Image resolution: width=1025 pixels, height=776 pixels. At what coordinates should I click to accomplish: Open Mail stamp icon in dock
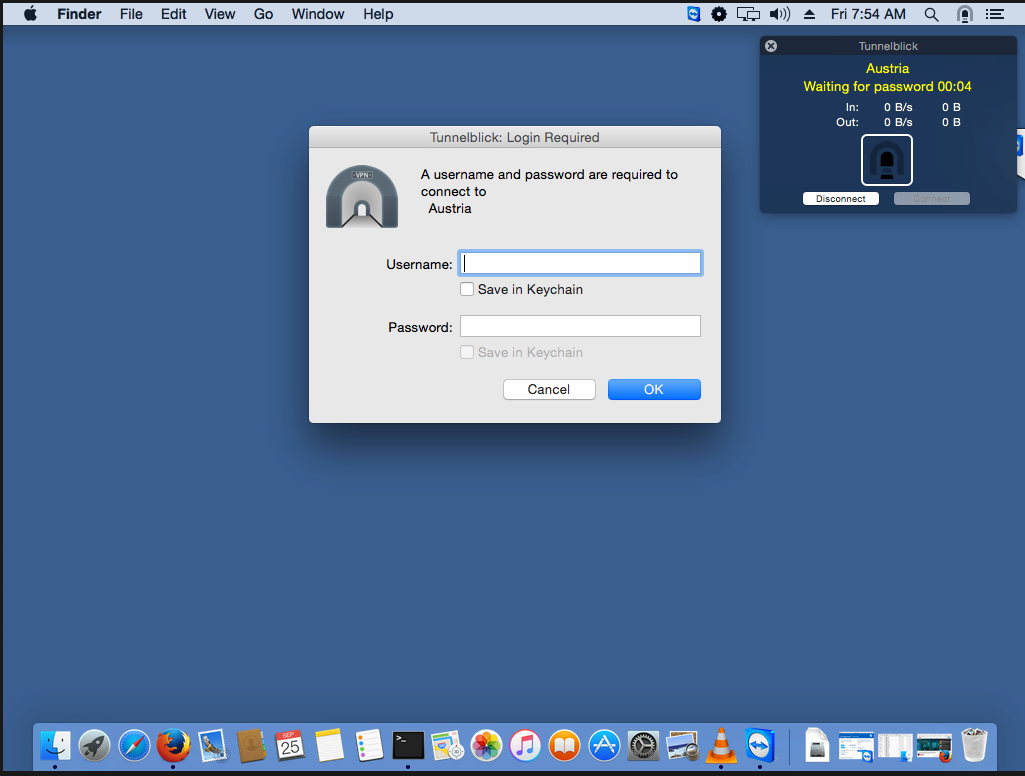[212, 745]
